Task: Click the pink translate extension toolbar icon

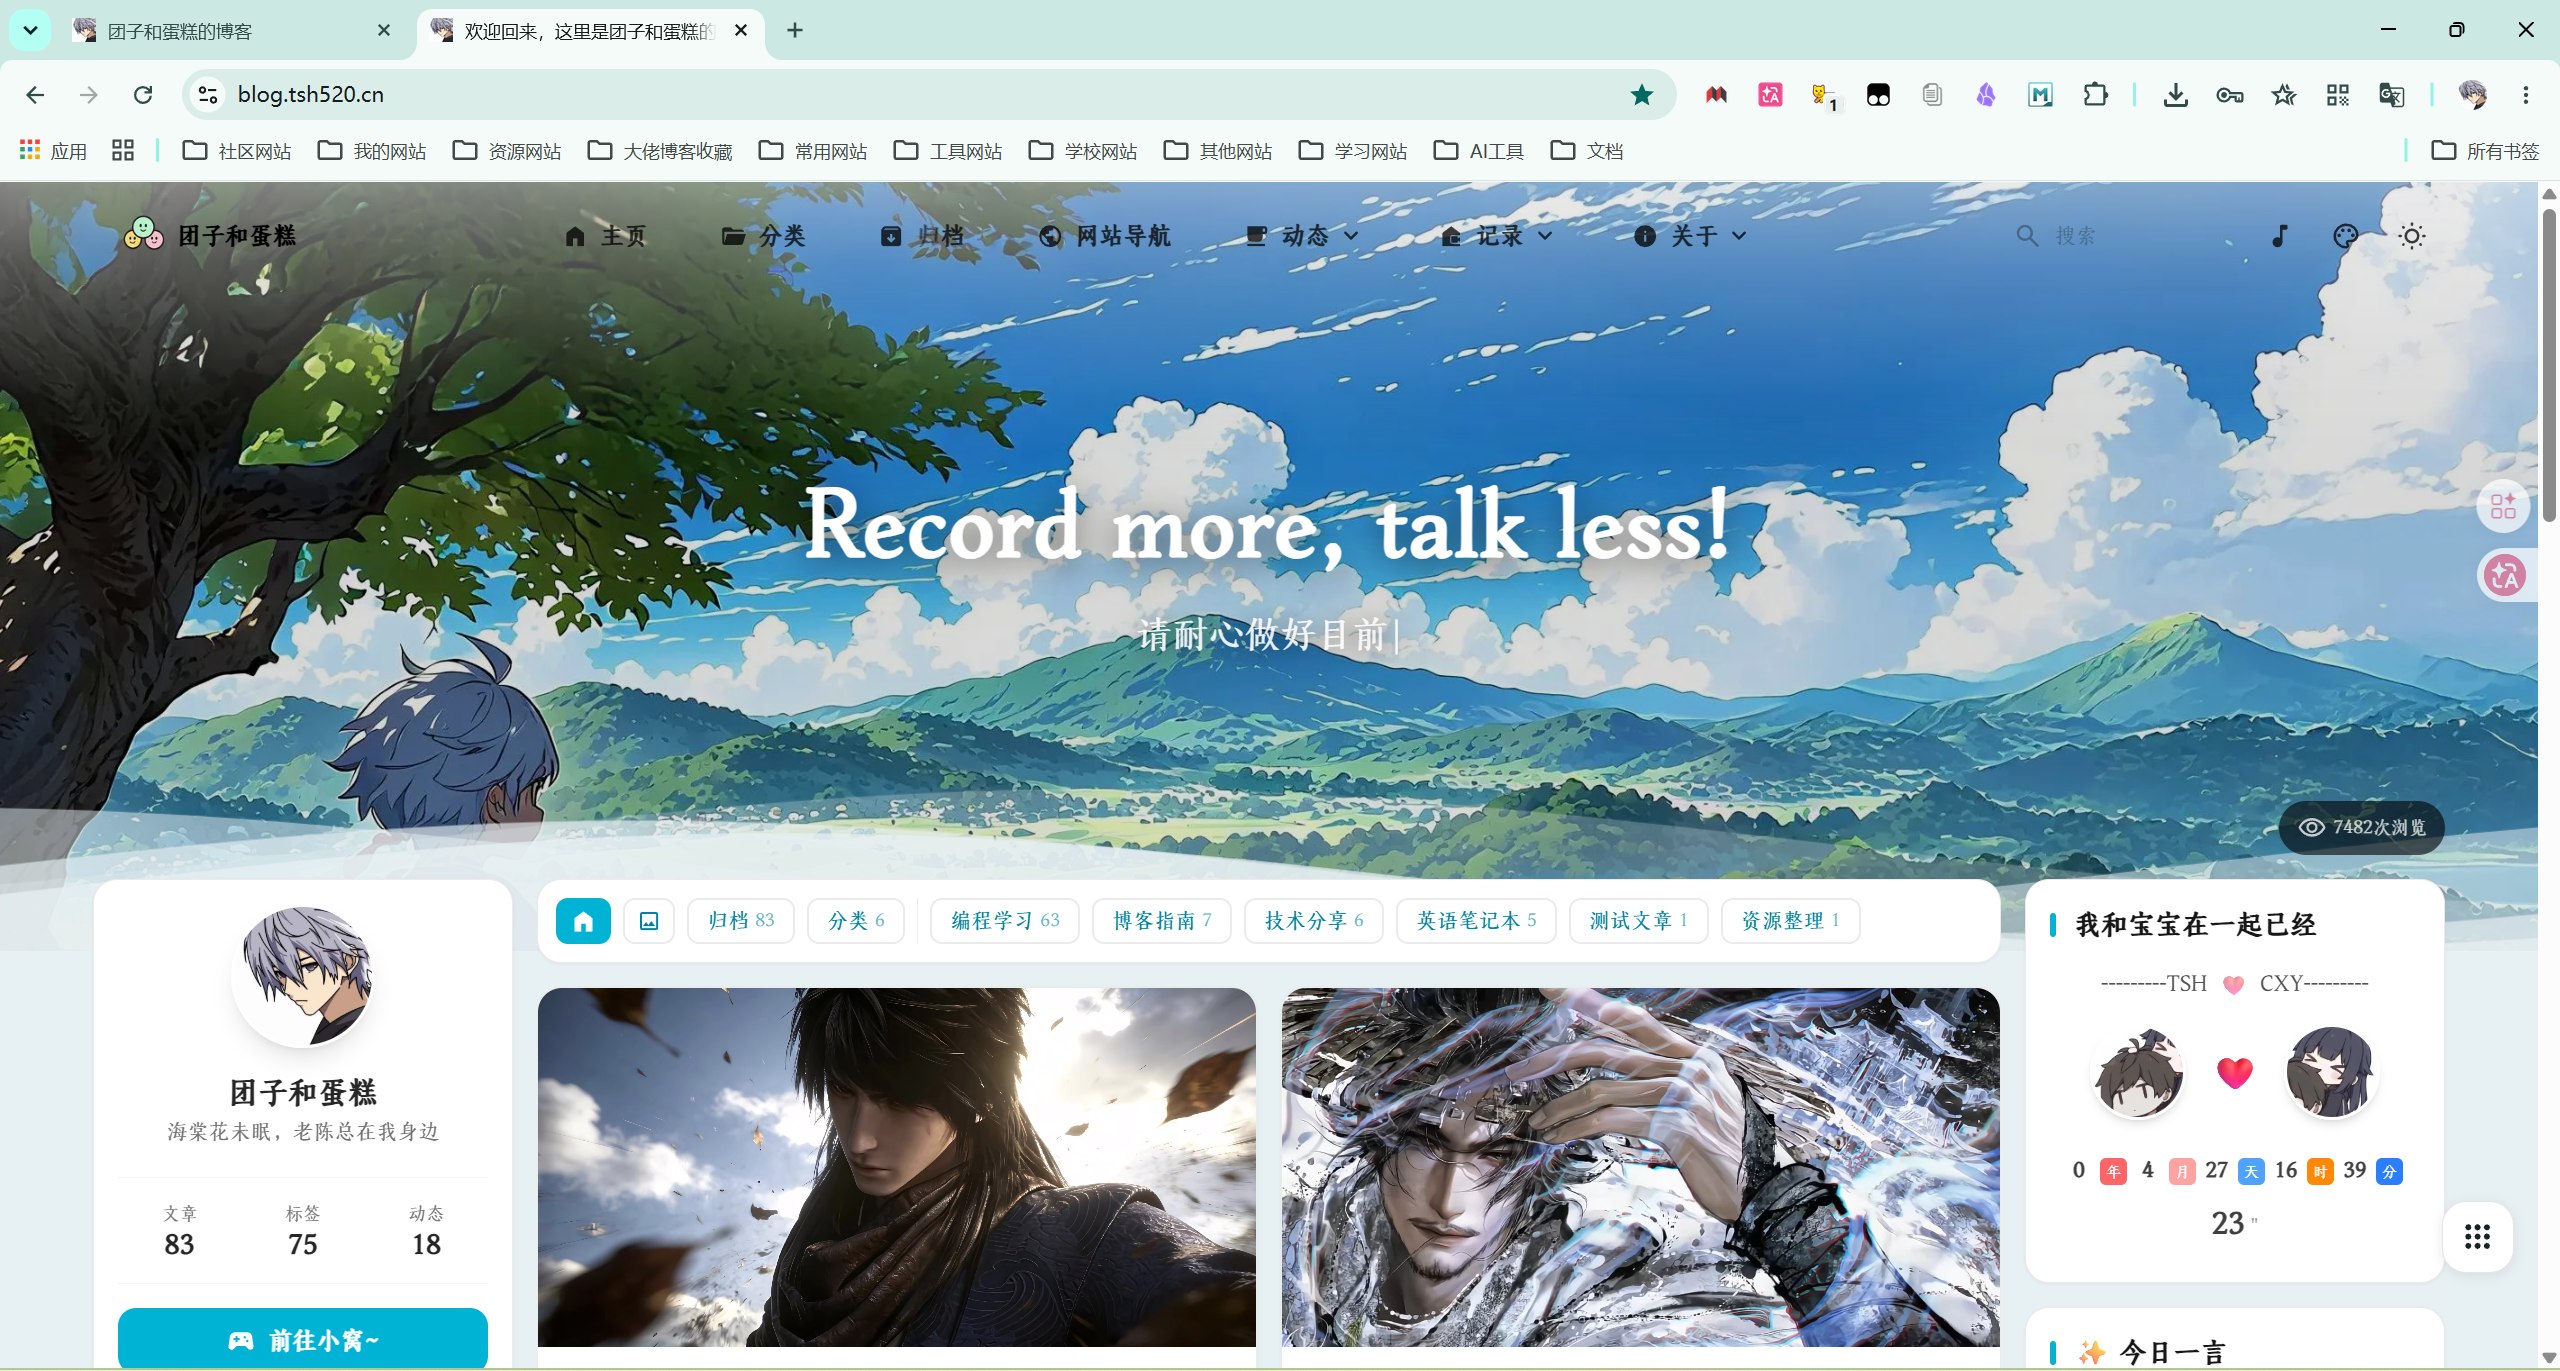Action: pyautogui.click(x=1770, y=95)
